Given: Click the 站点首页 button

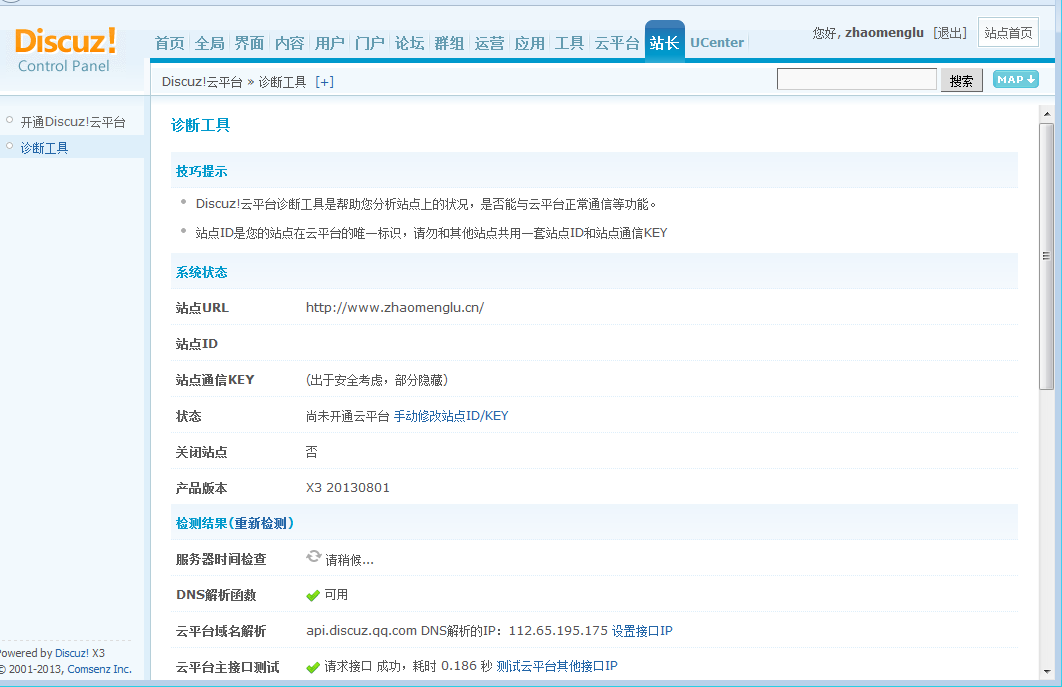Looking at the screenshot, I should click(1008, 33).
